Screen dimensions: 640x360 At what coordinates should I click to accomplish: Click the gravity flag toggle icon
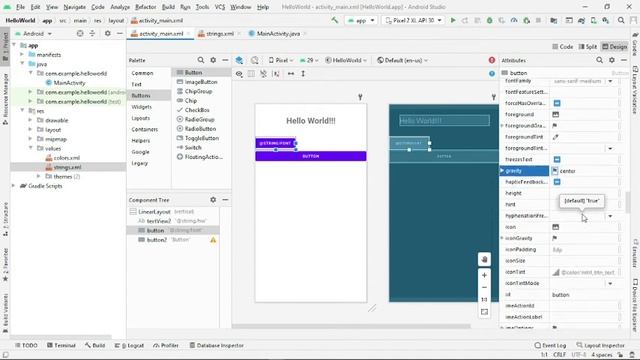point(555,171)
